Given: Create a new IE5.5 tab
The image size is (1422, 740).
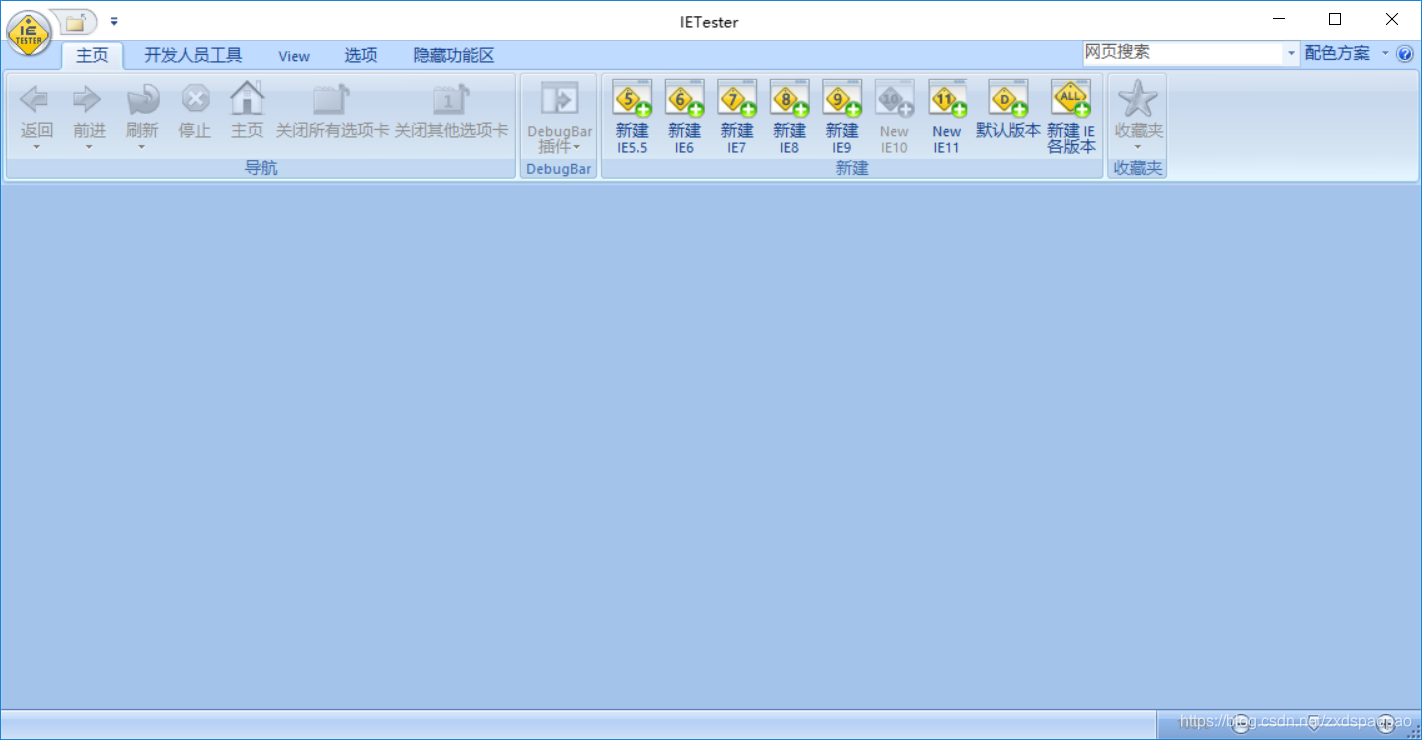Looking at the screenshot, I should (x=632, y=117).
